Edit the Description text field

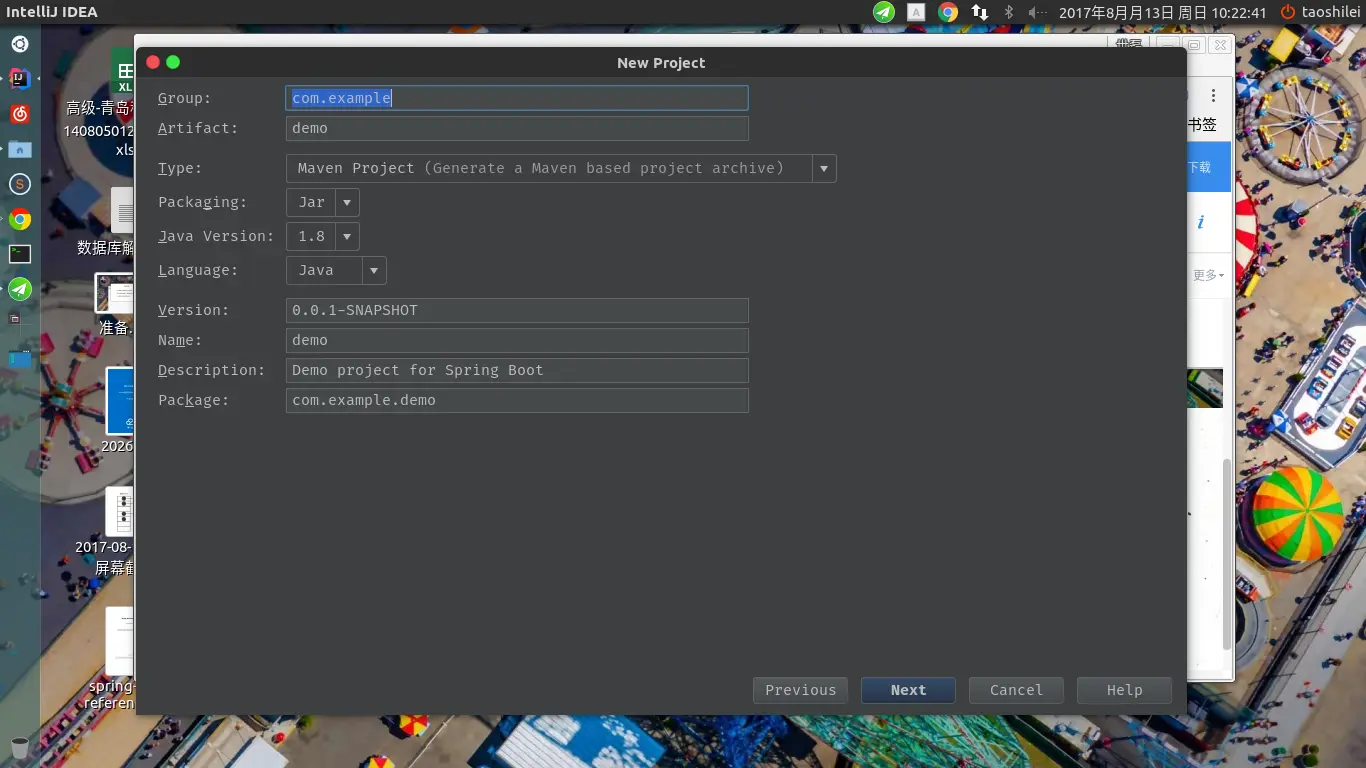pyautogui.click(x=517, y=370)
